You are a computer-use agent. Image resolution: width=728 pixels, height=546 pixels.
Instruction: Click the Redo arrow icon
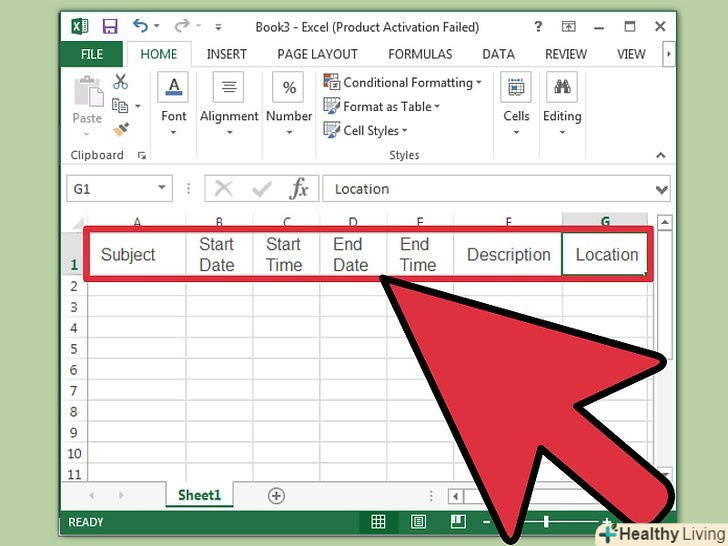pyautogui.click(x=182, y=26)
